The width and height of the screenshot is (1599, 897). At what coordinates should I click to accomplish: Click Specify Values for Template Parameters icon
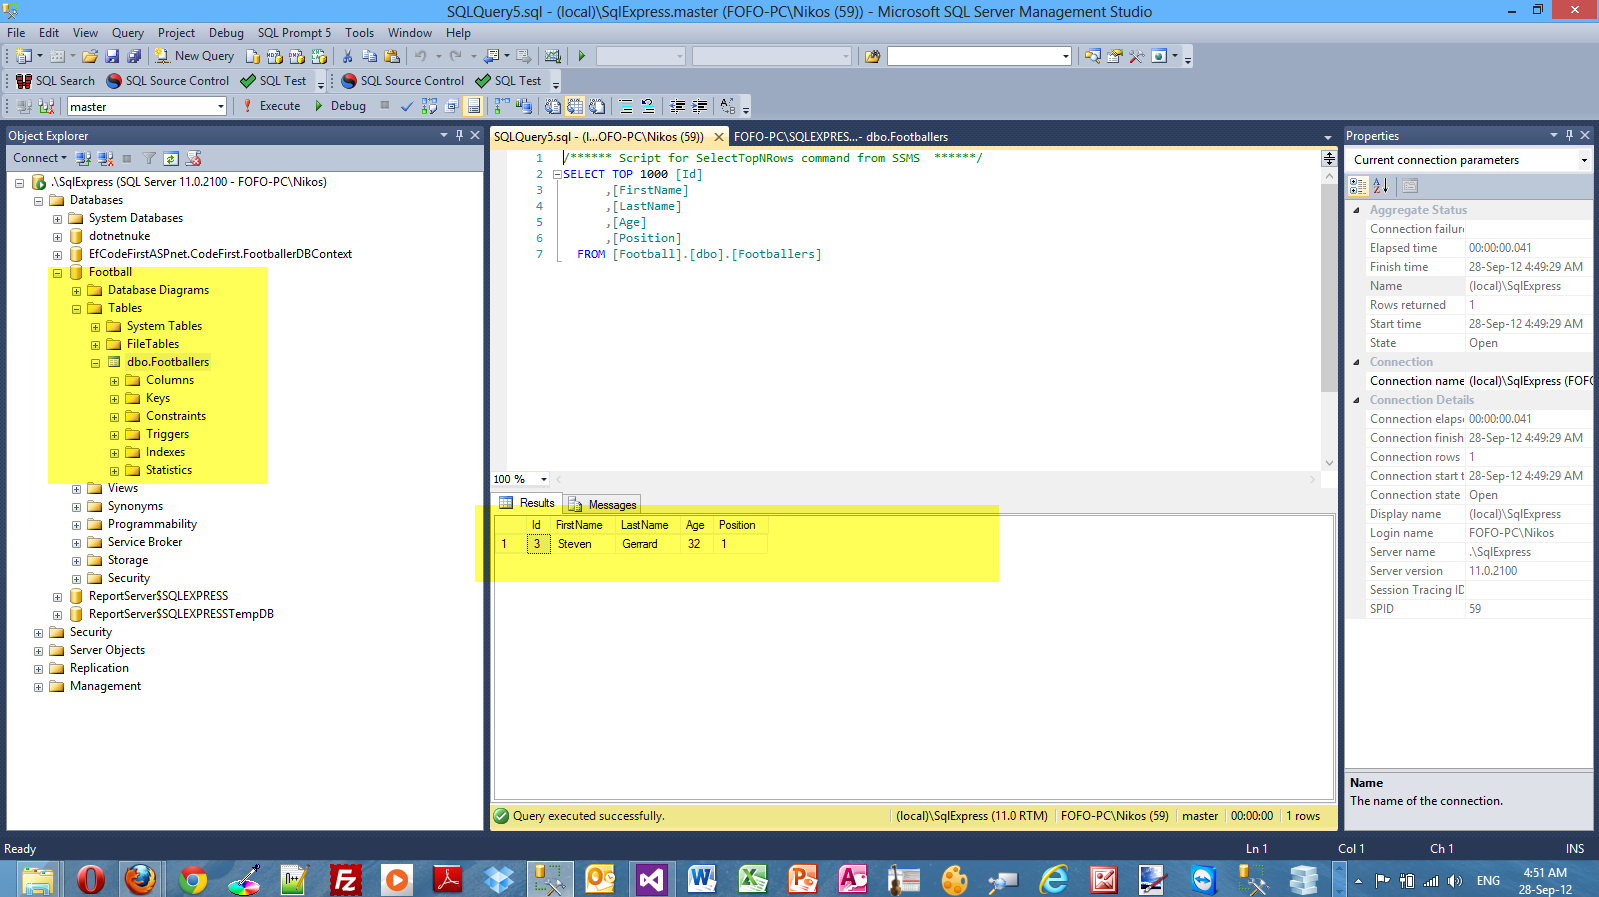click(727, 106)
